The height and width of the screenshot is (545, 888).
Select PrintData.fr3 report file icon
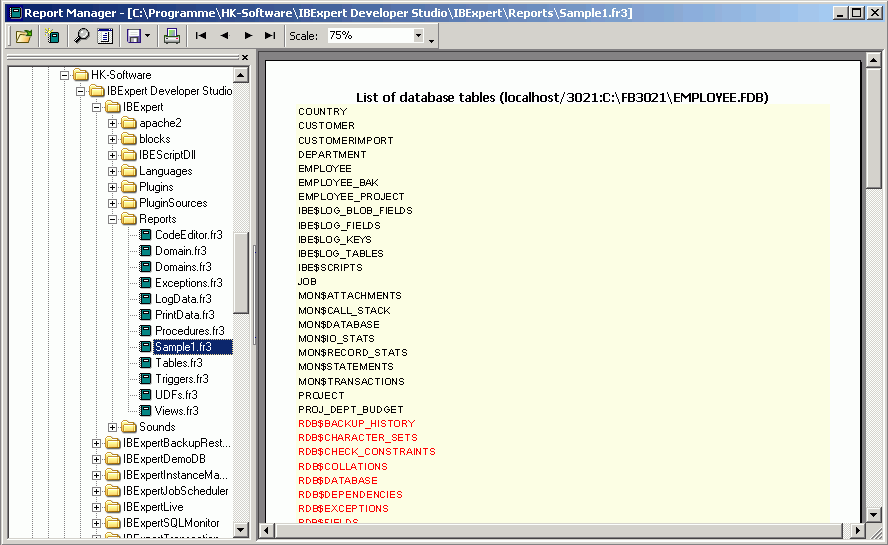point(146,314)
